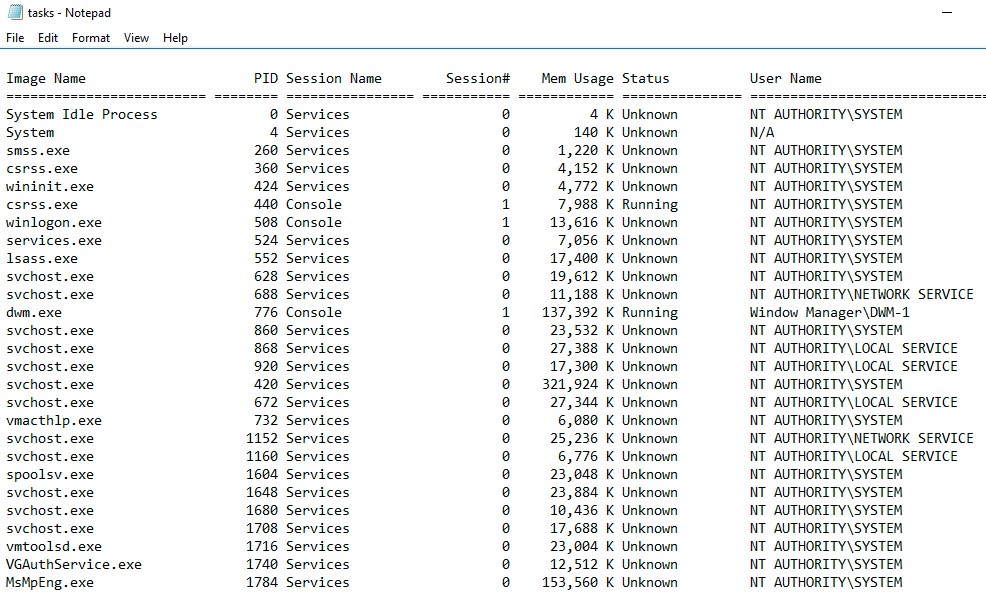This screenshot has height=602, width=986.
Task: Place cursor on the 'Image Name' header text
Action: (x=46, y=78)
